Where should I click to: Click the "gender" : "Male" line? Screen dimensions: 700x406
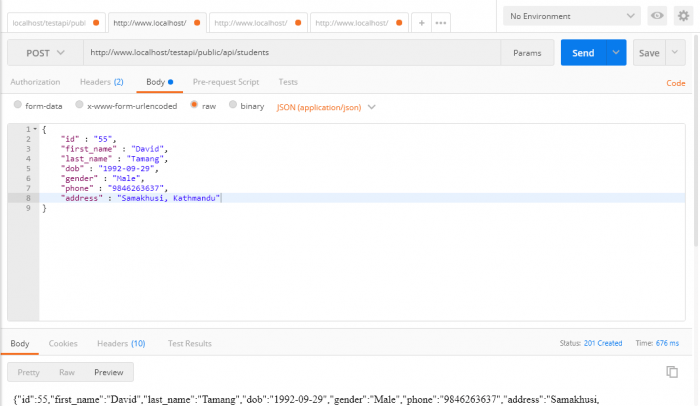103,178
